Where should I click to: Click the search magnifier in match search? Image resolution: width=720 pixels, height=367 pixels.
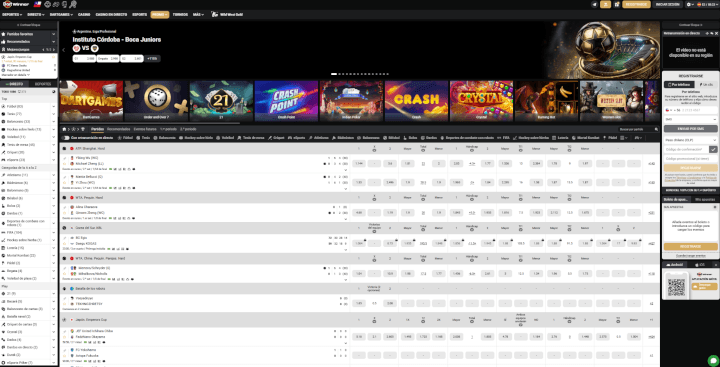[655, 130]
